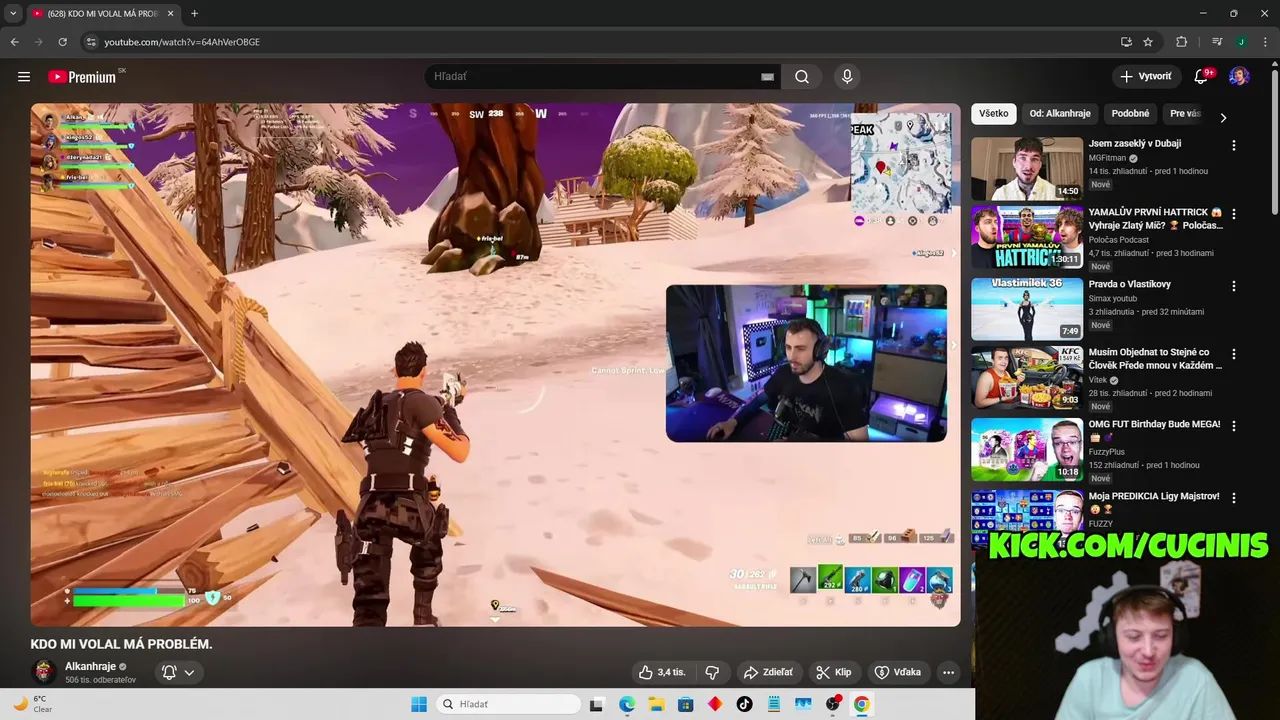The width and height of the screenshot is (1280, 720).
Task: Open options for Moja PREDIKCIA Ligy Majstrov video
Action: coord(1233,498)
